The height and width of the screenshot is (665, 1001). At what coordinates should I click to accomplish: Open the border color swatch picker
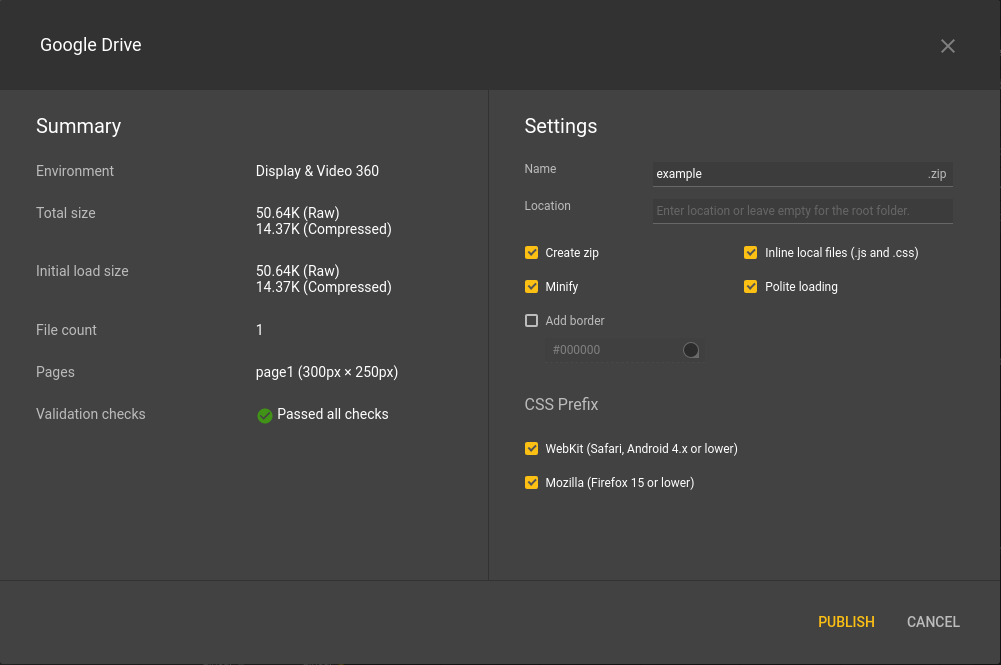(691, 350)
